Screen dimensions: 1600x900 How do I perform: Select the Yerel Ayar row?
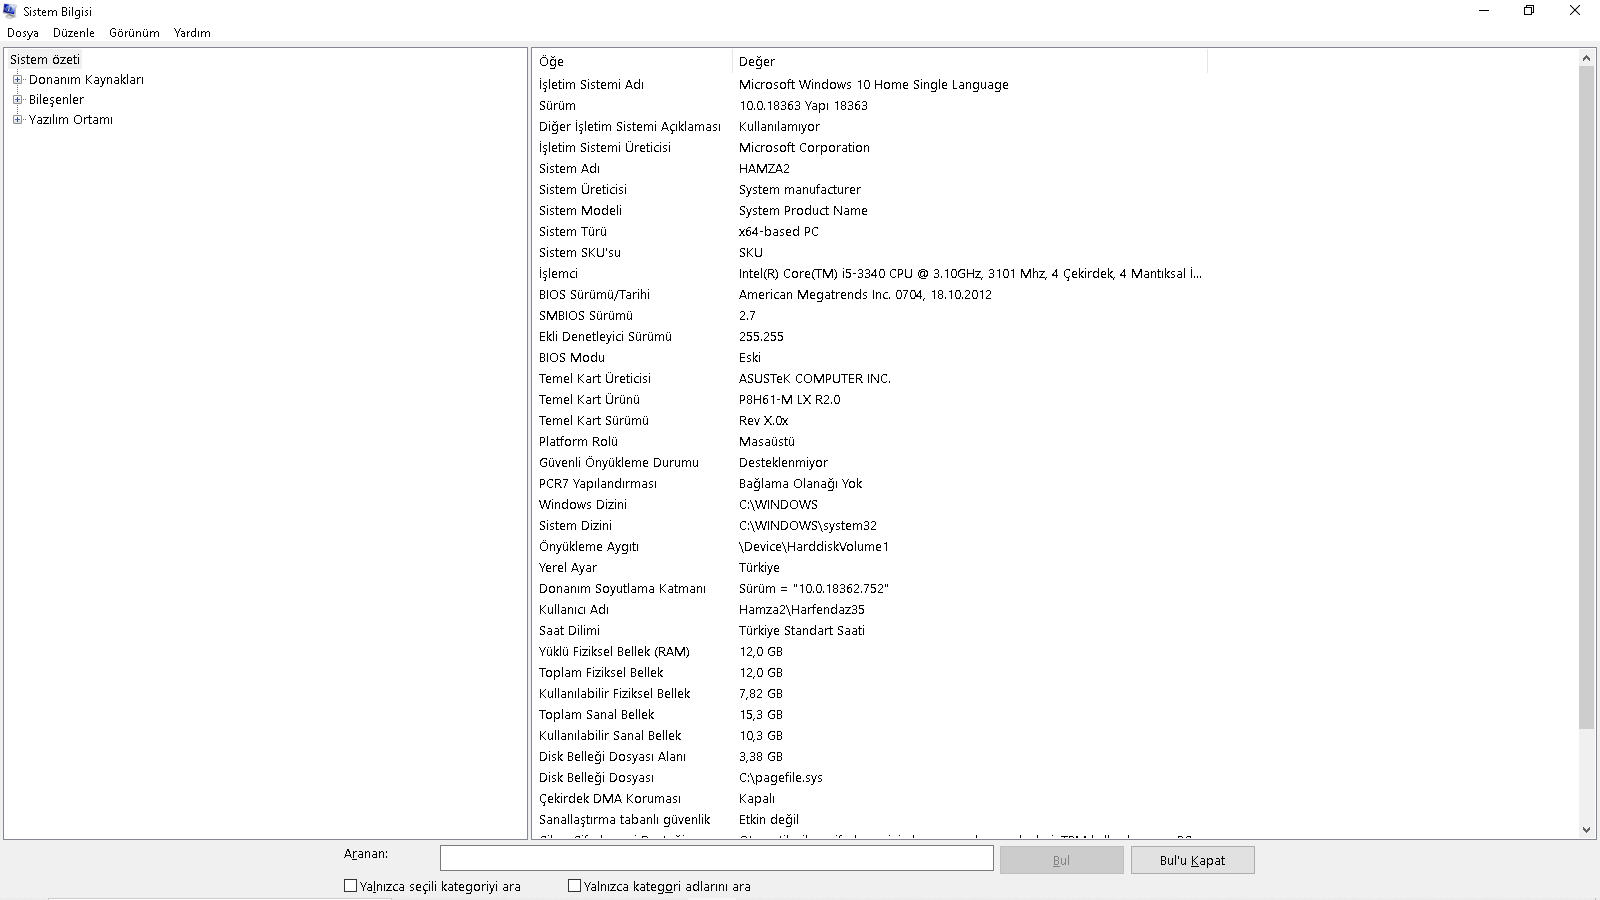(x=870, y=568)
